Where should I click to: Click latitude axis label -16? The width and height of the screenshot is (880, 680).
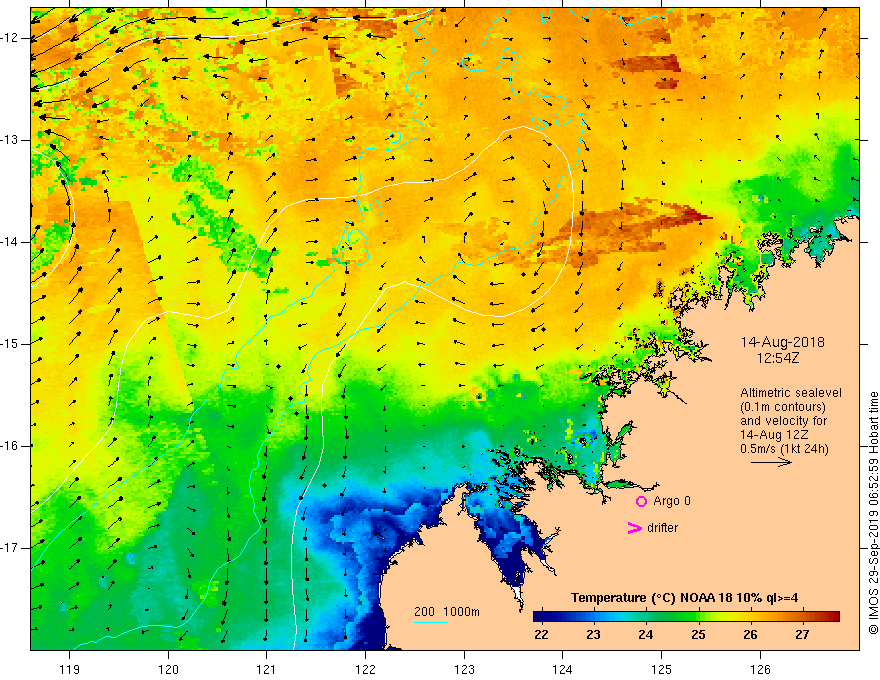[x=11, y=446]
